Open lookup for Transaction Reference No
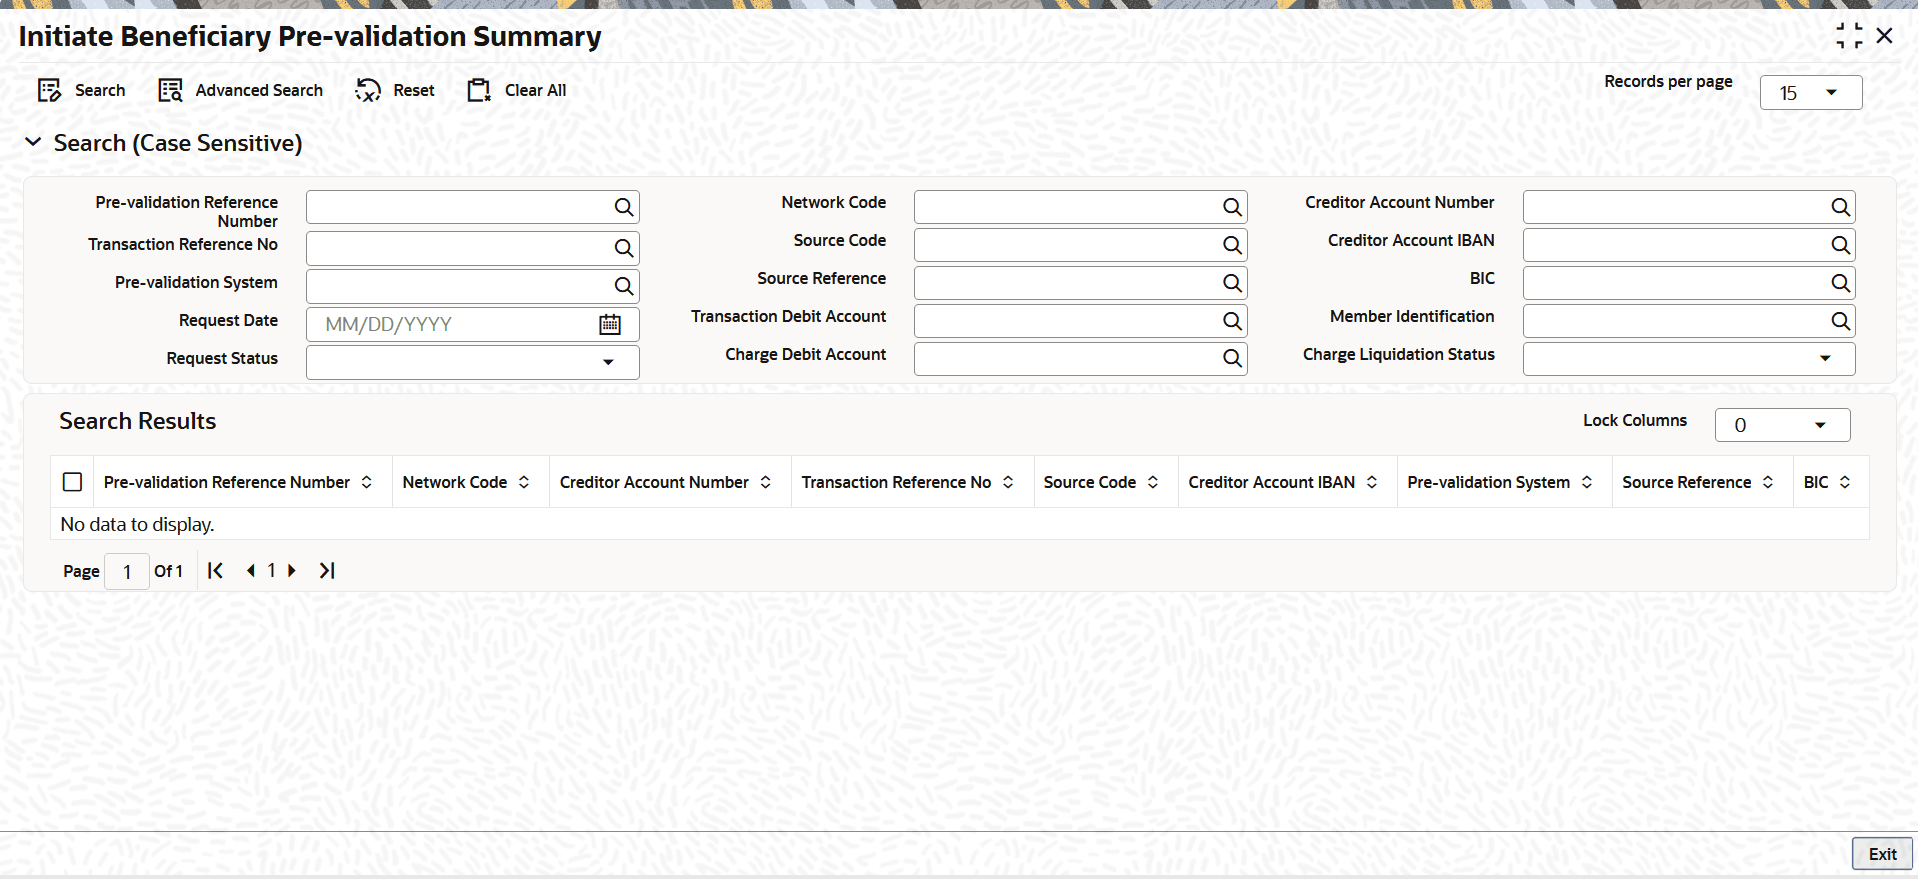The image size is (1918, 879). pyautogui.click(x=624, y=248)
